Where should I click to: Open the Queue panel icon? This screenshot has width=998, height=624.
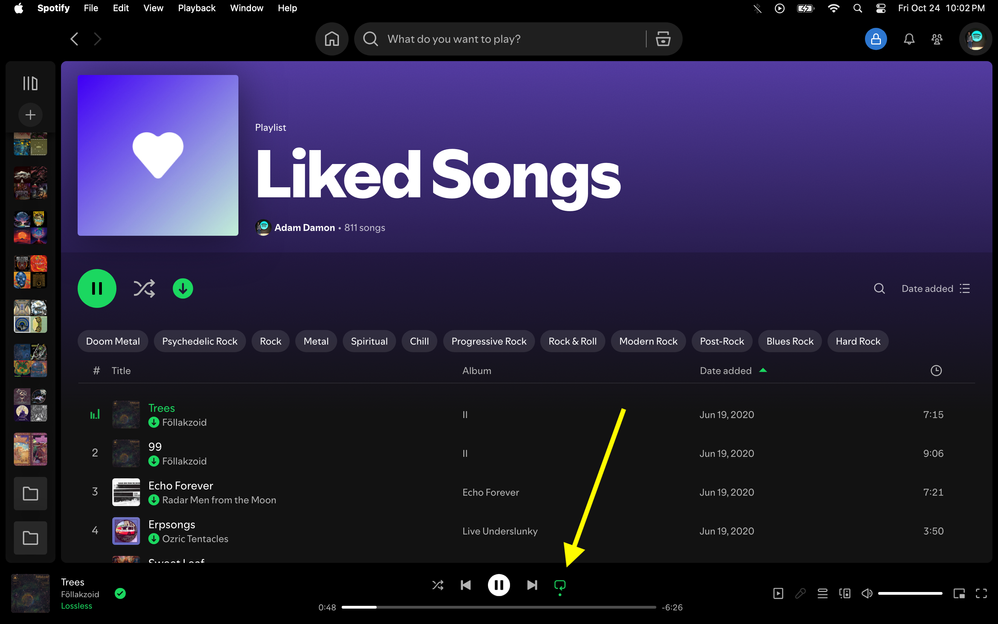[x=822, y=593]
